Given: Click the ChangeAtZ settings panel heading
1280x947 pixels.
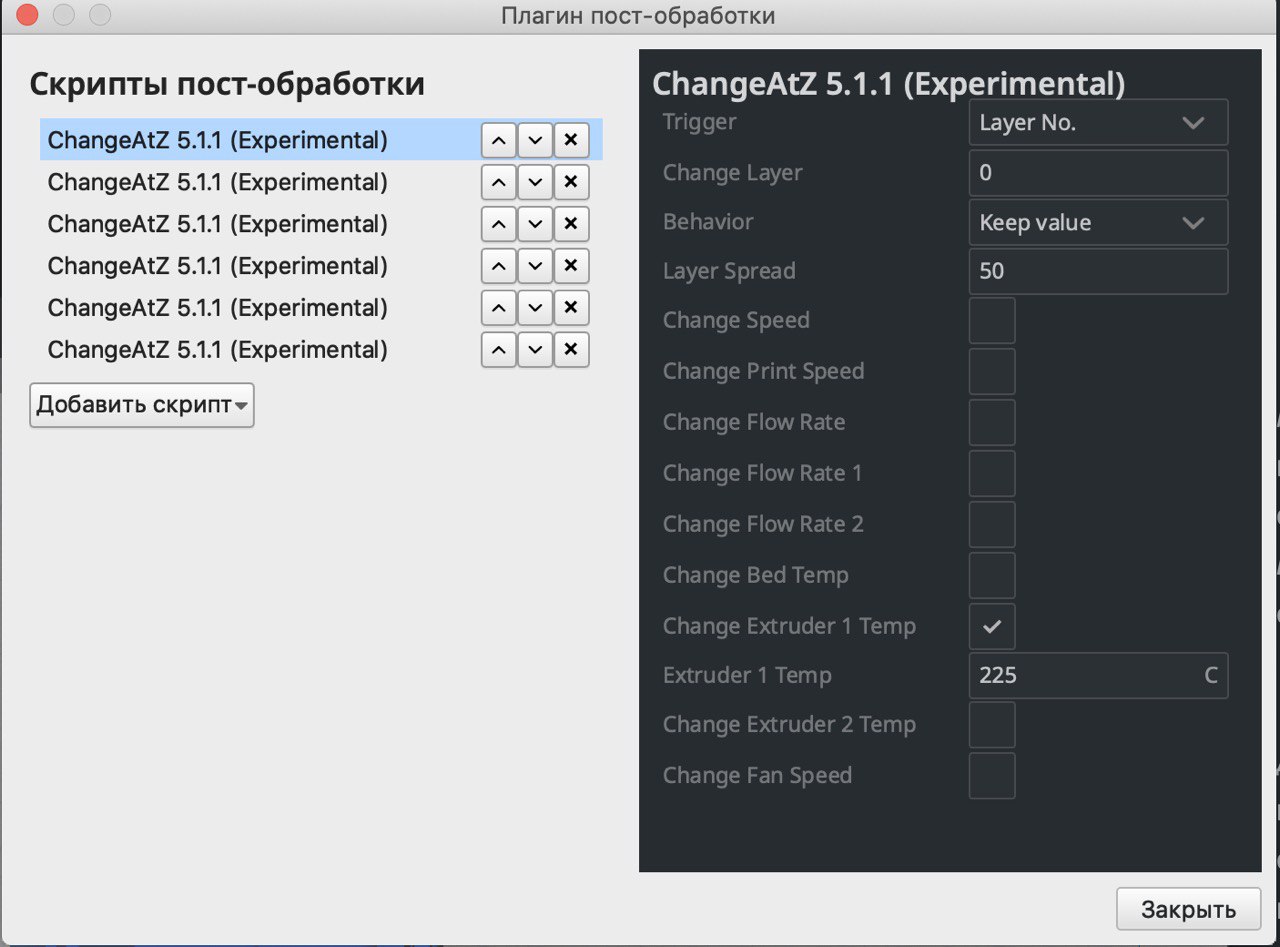Looking at the screenshot, I should pos(889,84).
